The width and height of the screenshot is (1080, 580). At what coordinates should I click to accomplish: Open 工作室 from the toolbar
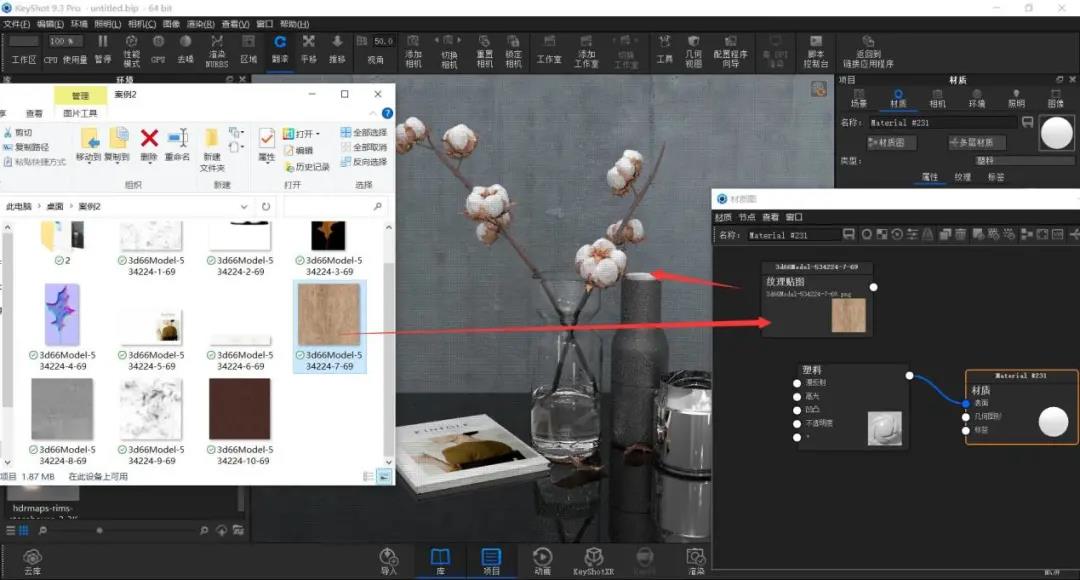(549, 50)
